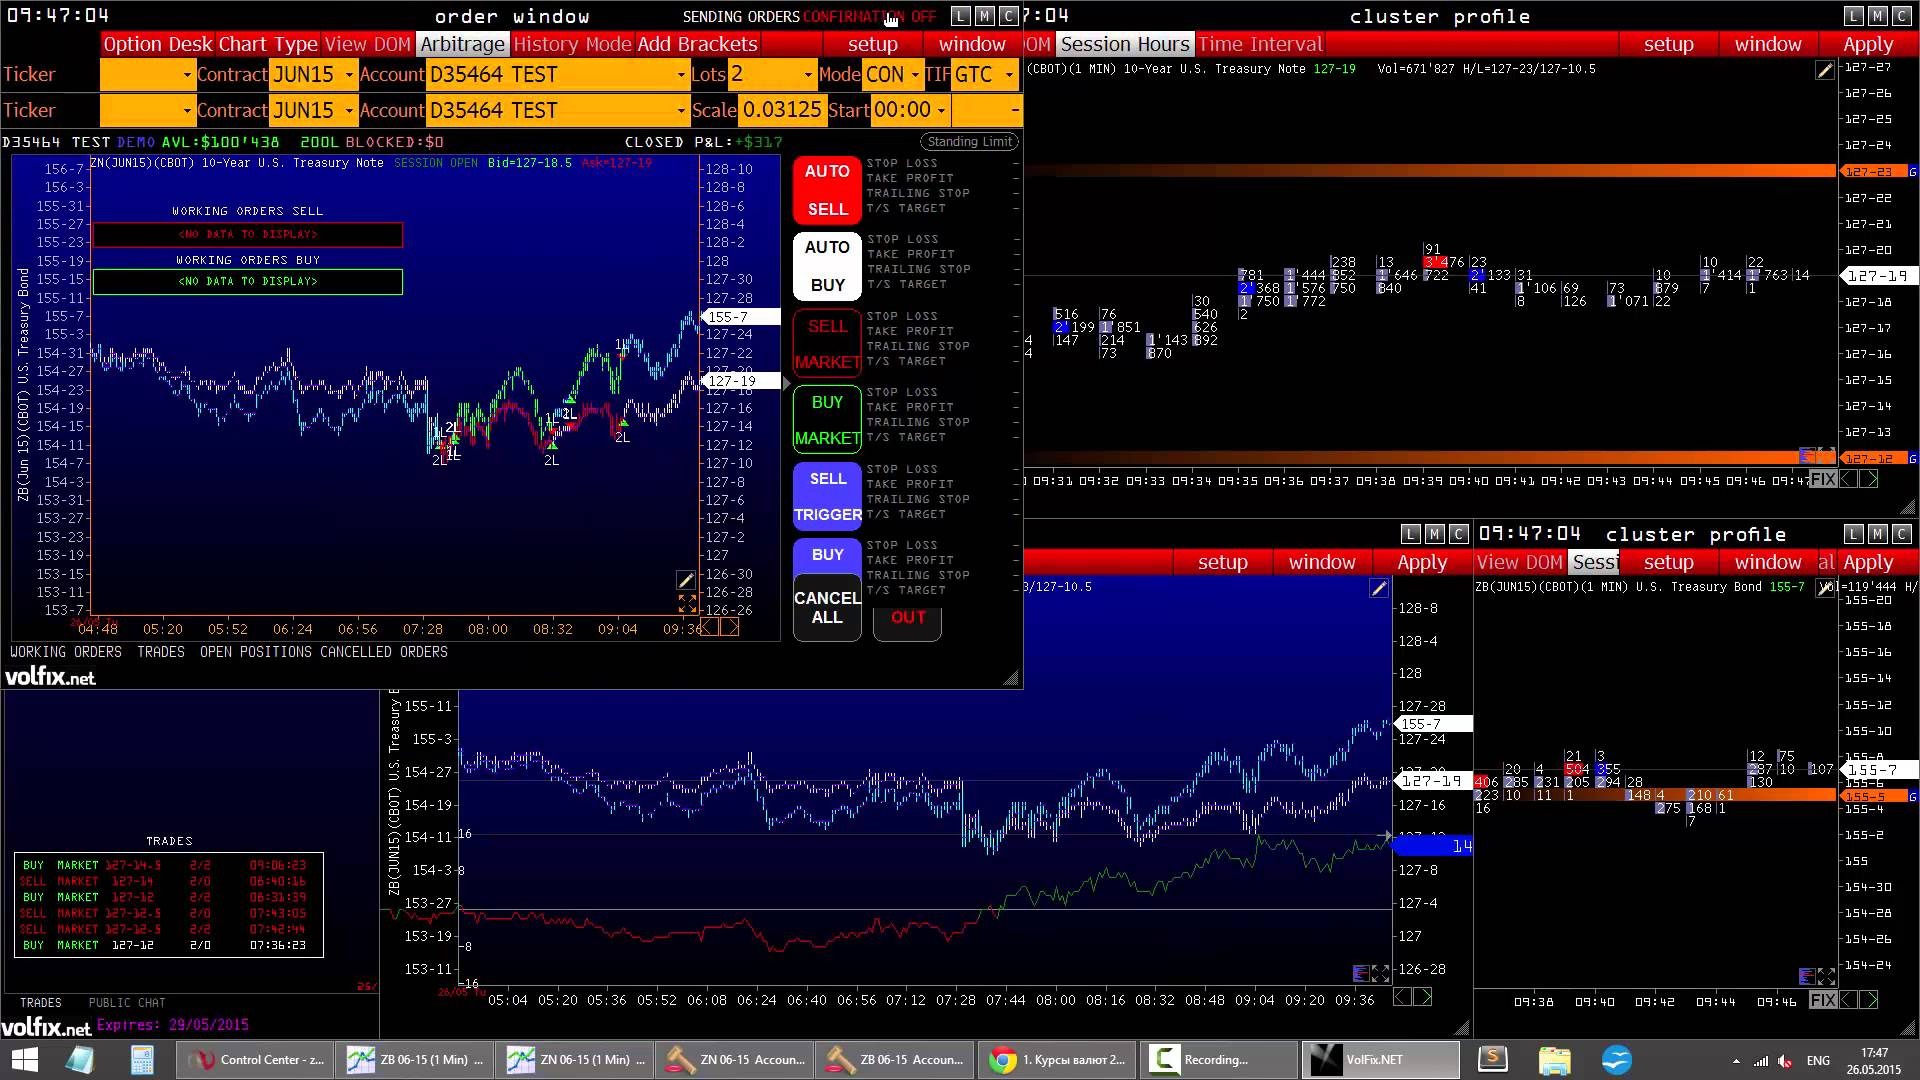
Task: Open the first Contract JUN15 dropdown
Action: click(x=312, y=75)
